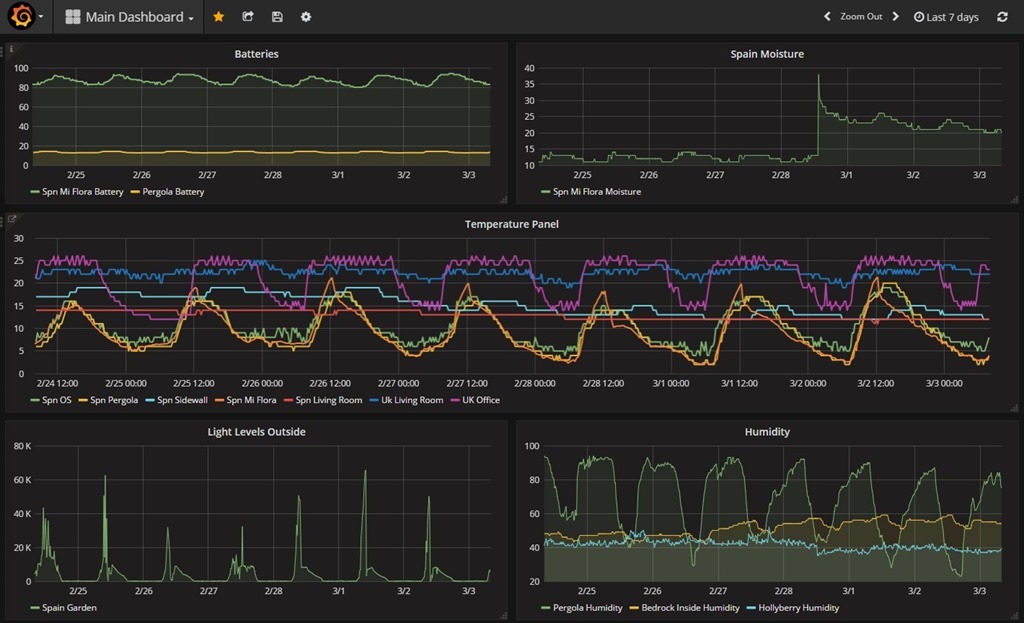Toggle UK Office series in temperature legend
1024x623 pixels.
(480, 400)
